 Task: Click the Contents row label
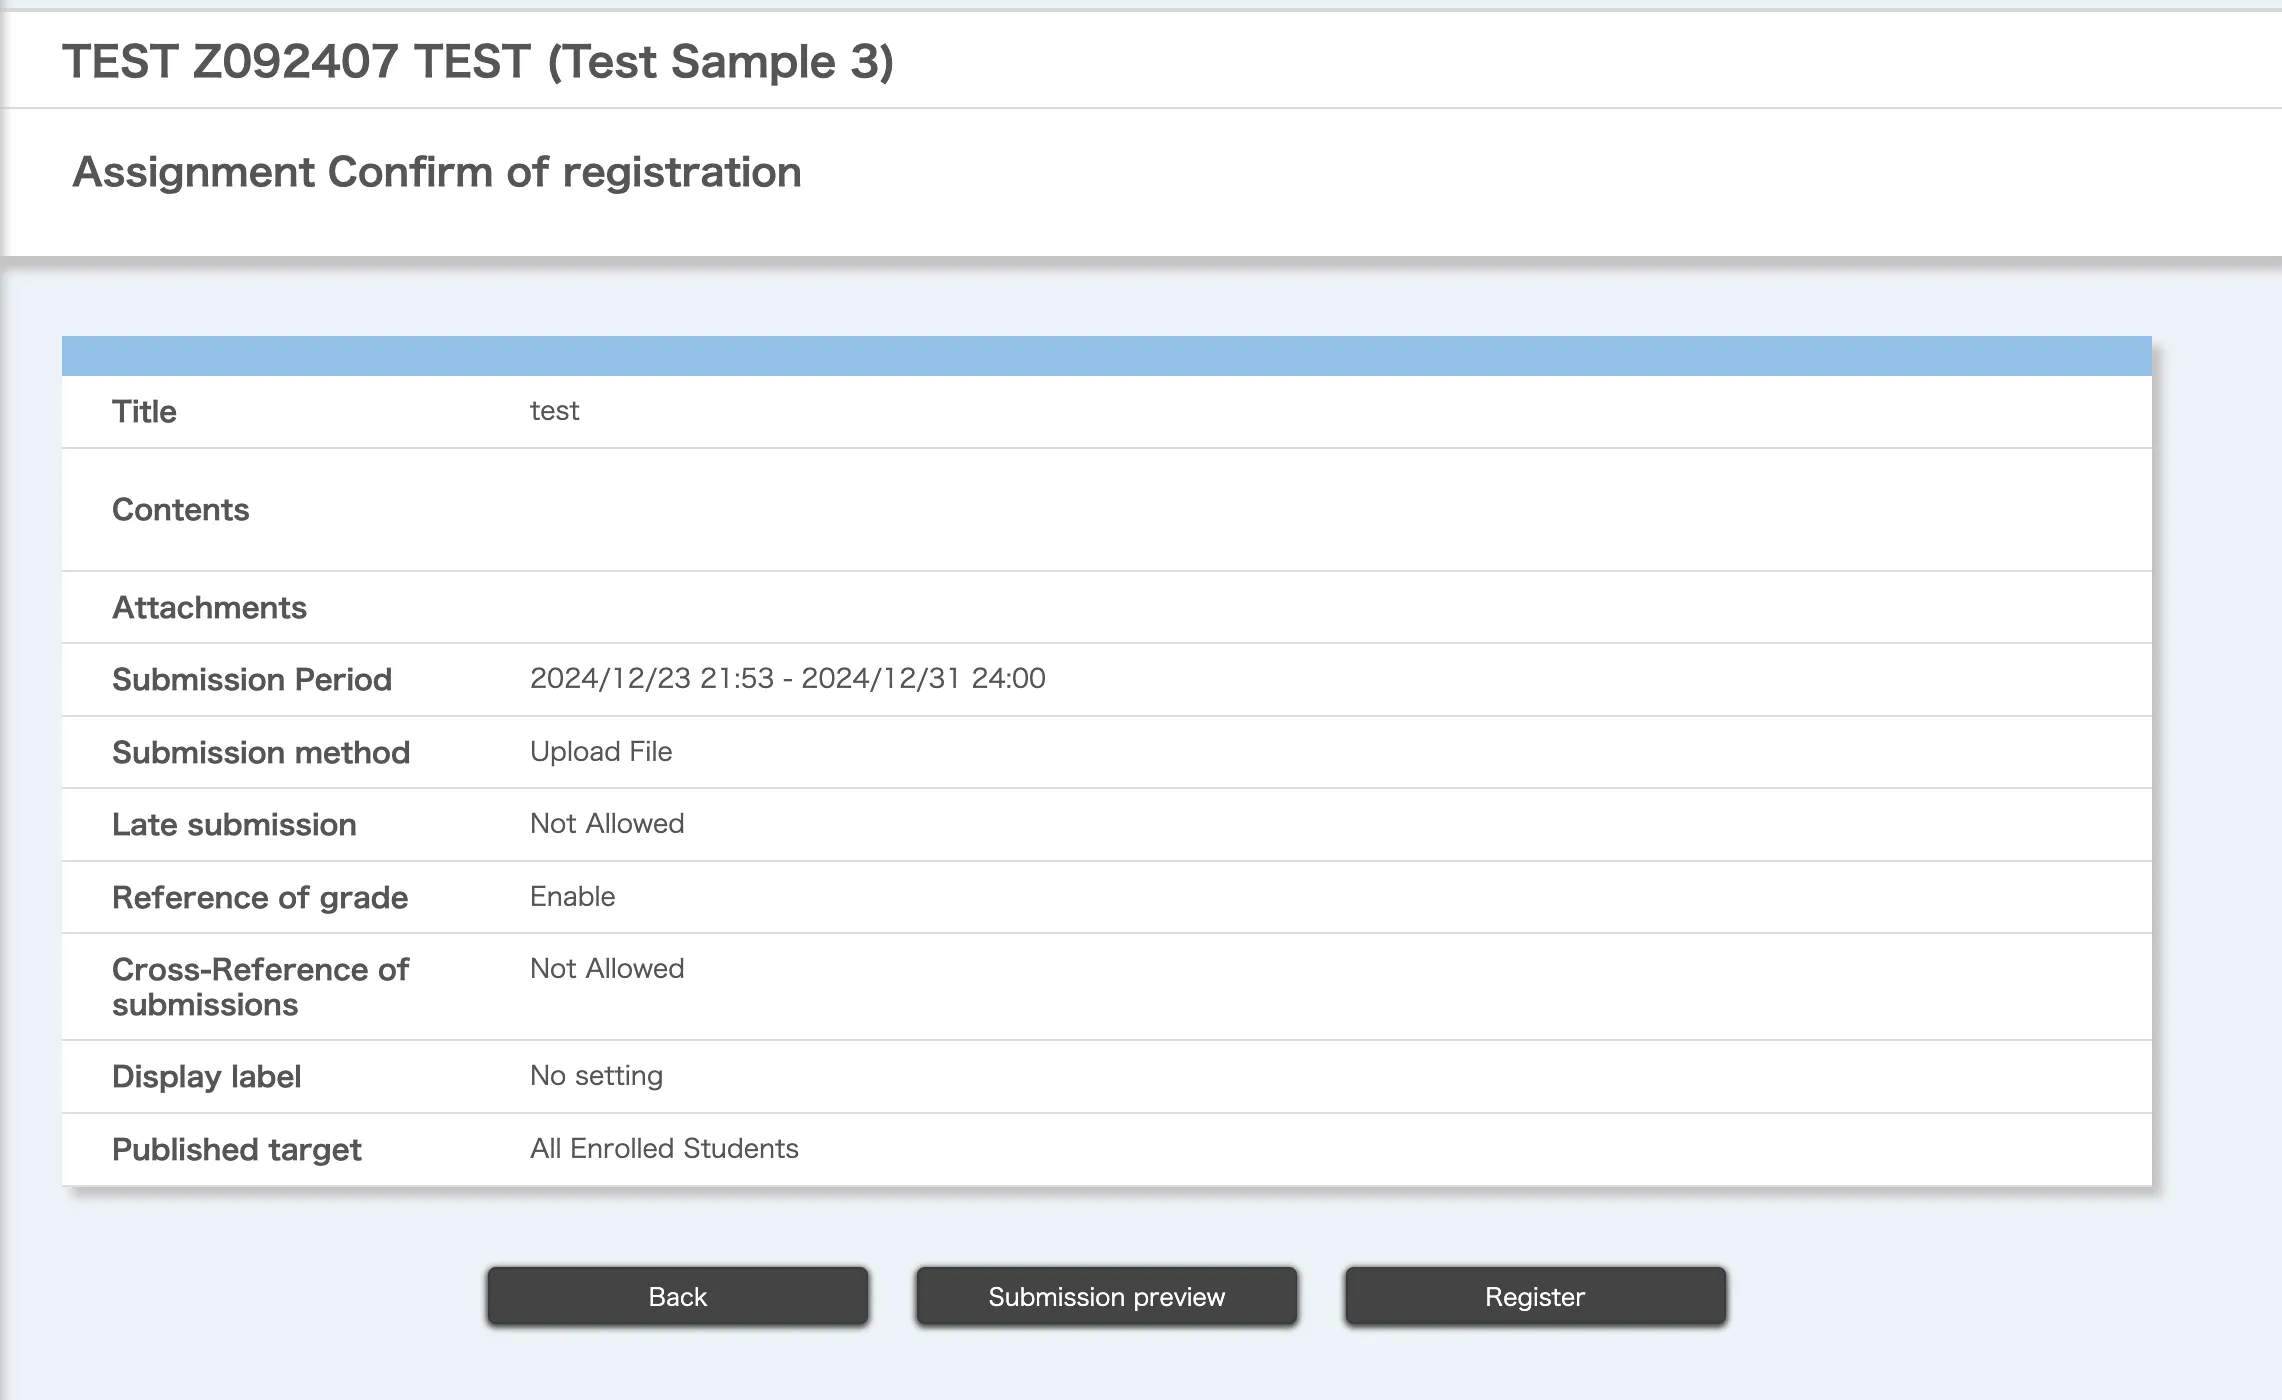180,510
